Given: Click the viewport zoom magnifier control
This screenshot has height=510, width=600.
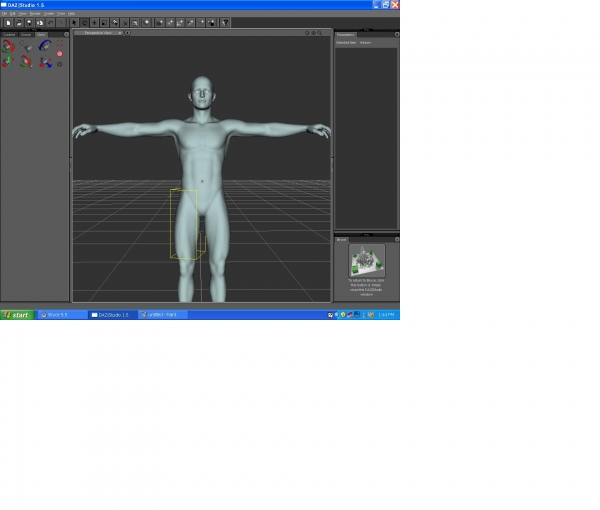Looking at the screenshot, I should [x=320, y=33].
